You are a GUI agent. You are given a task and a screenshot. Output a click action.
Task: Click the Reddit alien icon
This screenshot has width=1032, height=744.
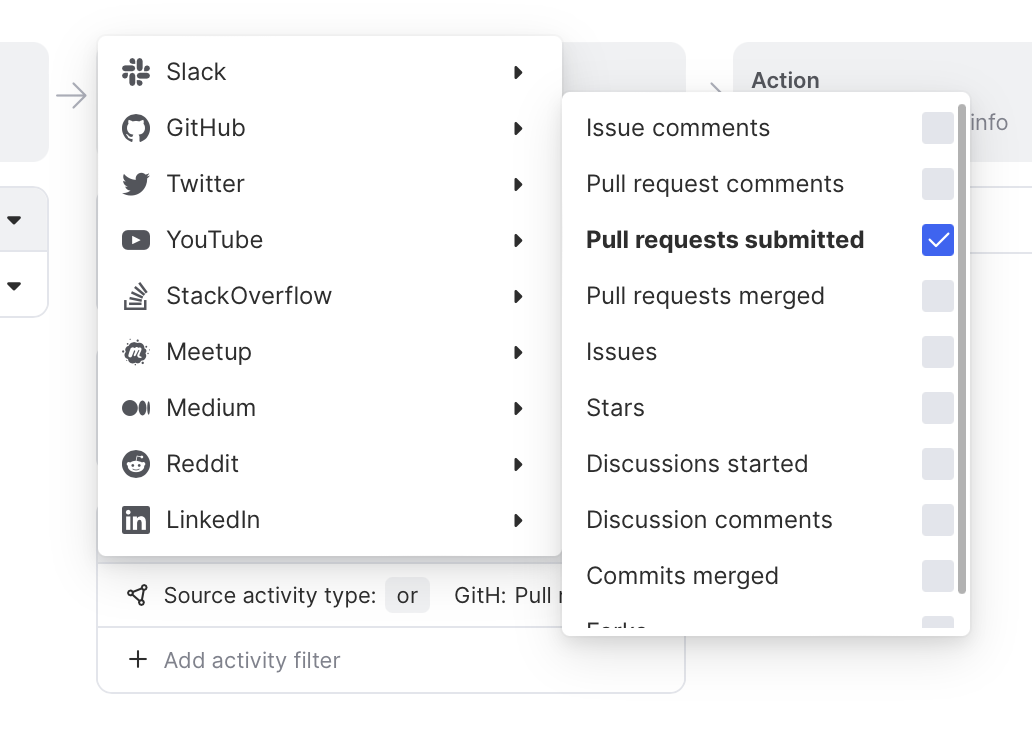point(135,464)
